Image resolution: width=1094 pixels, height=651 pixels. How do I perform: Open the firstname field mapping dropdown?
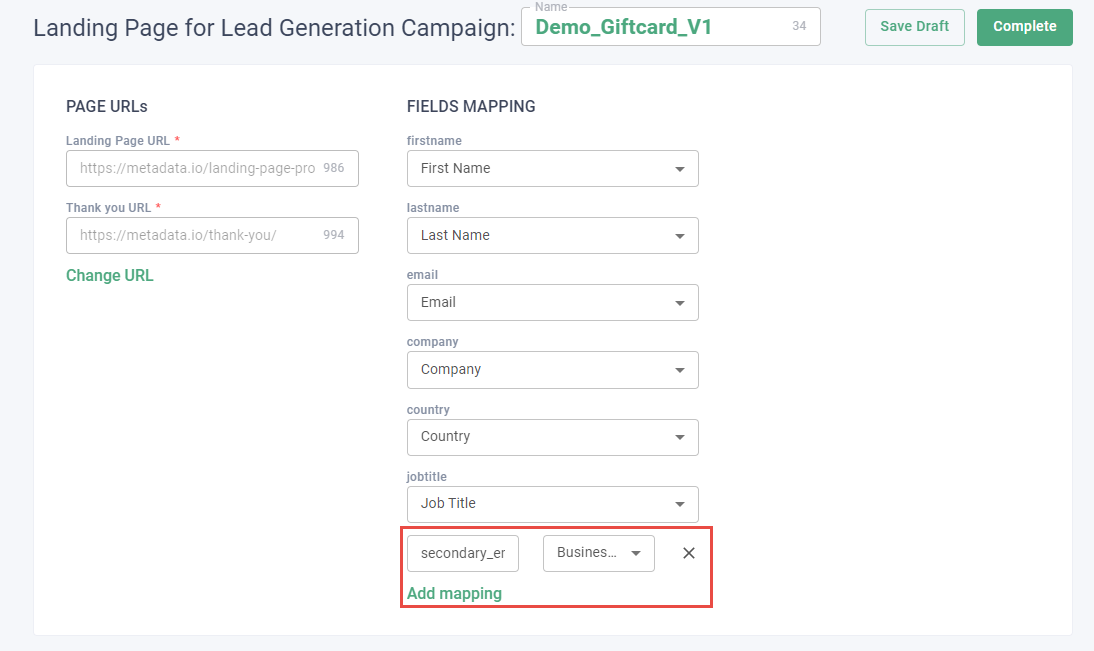click(x=540, y=169)
